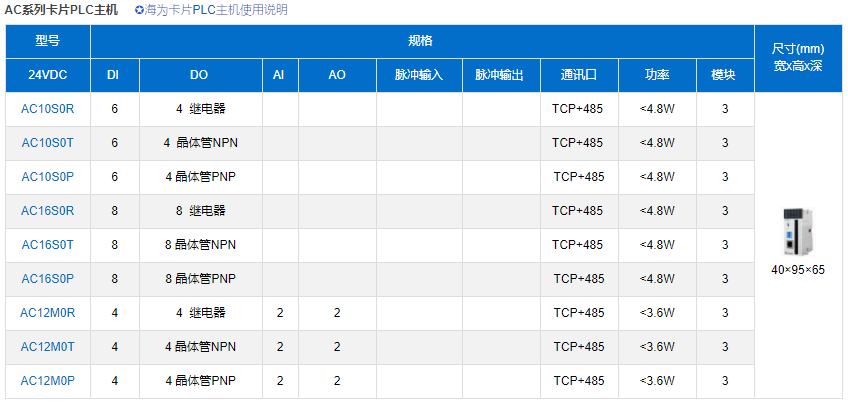Open the 海为卡片PLC主机使用说明 link

(x=215, y=10)
